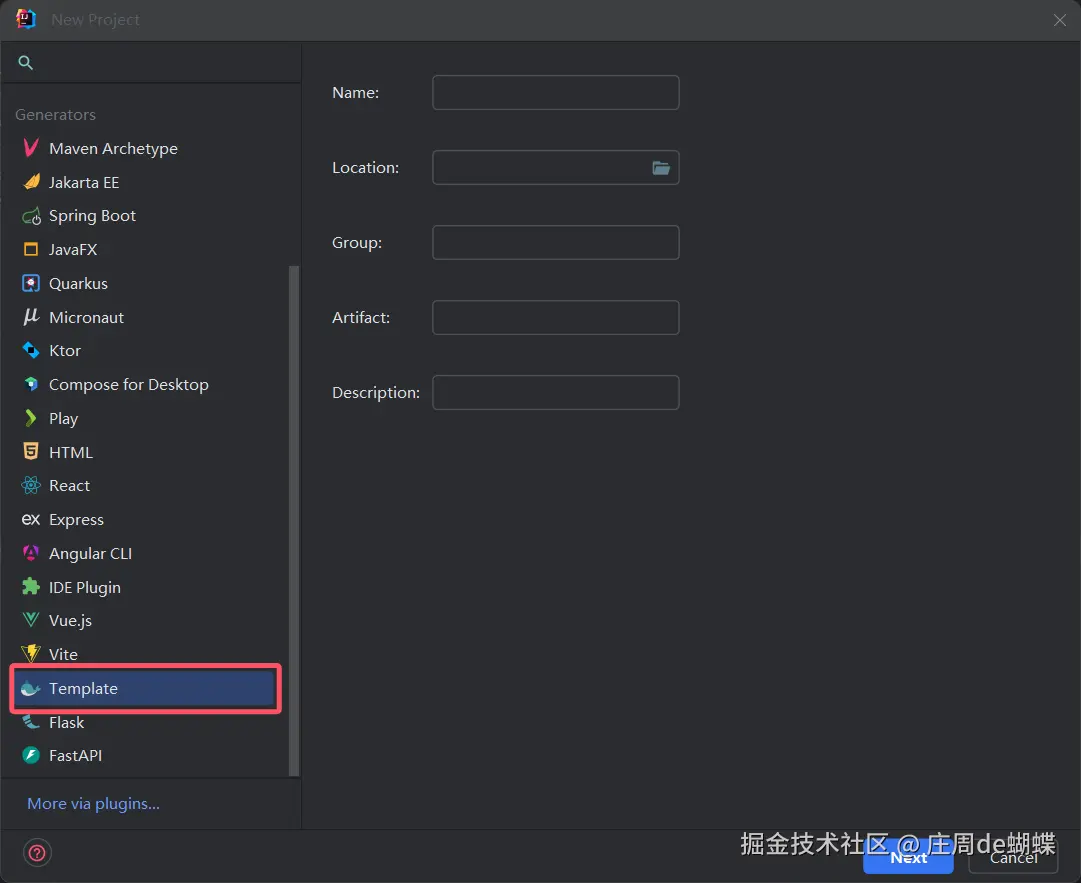The height and width of the screenshot is (883, 1081).
Task: Select the JavaFX entry
Action: point(146,250)
